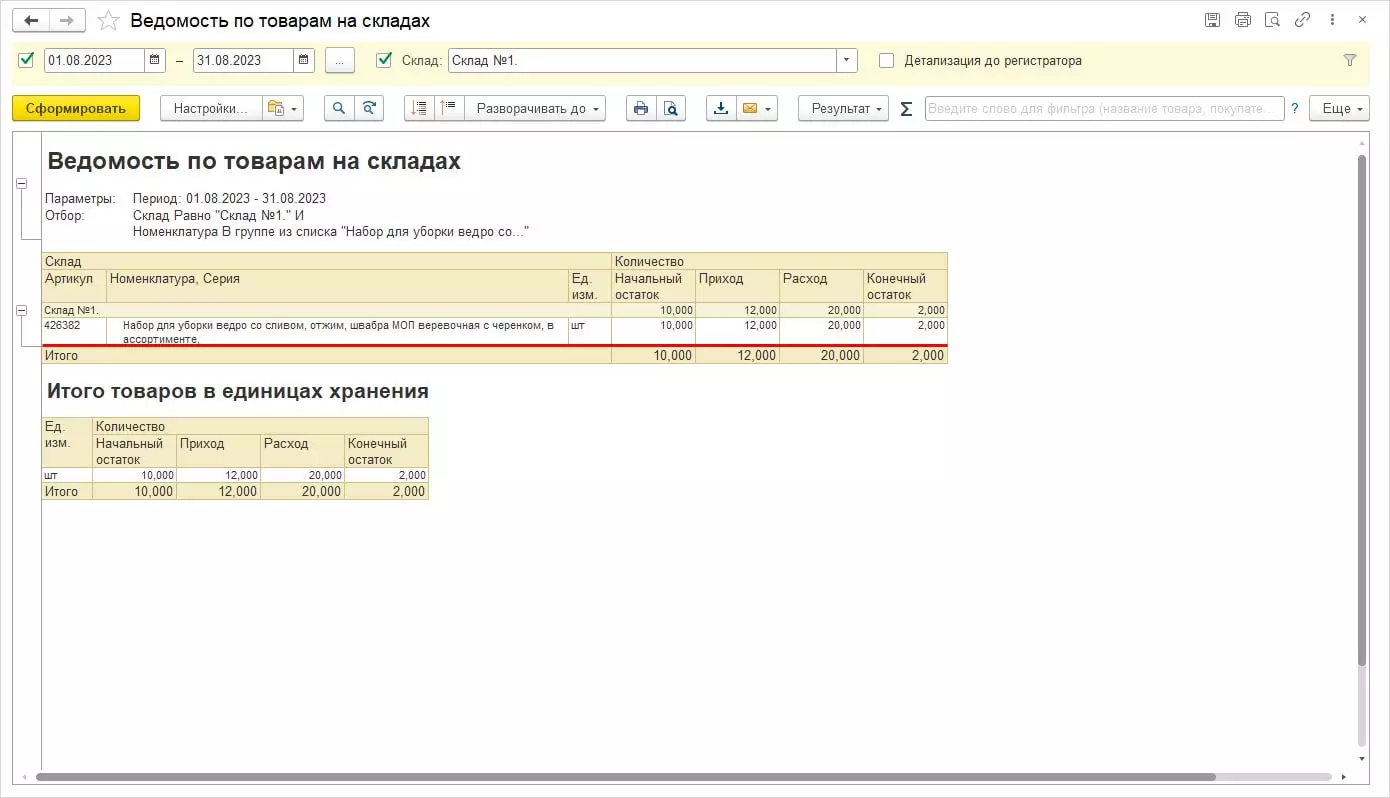
Task: Expand all groups using the second grouping icon
Action: click(x=449, y=108)
